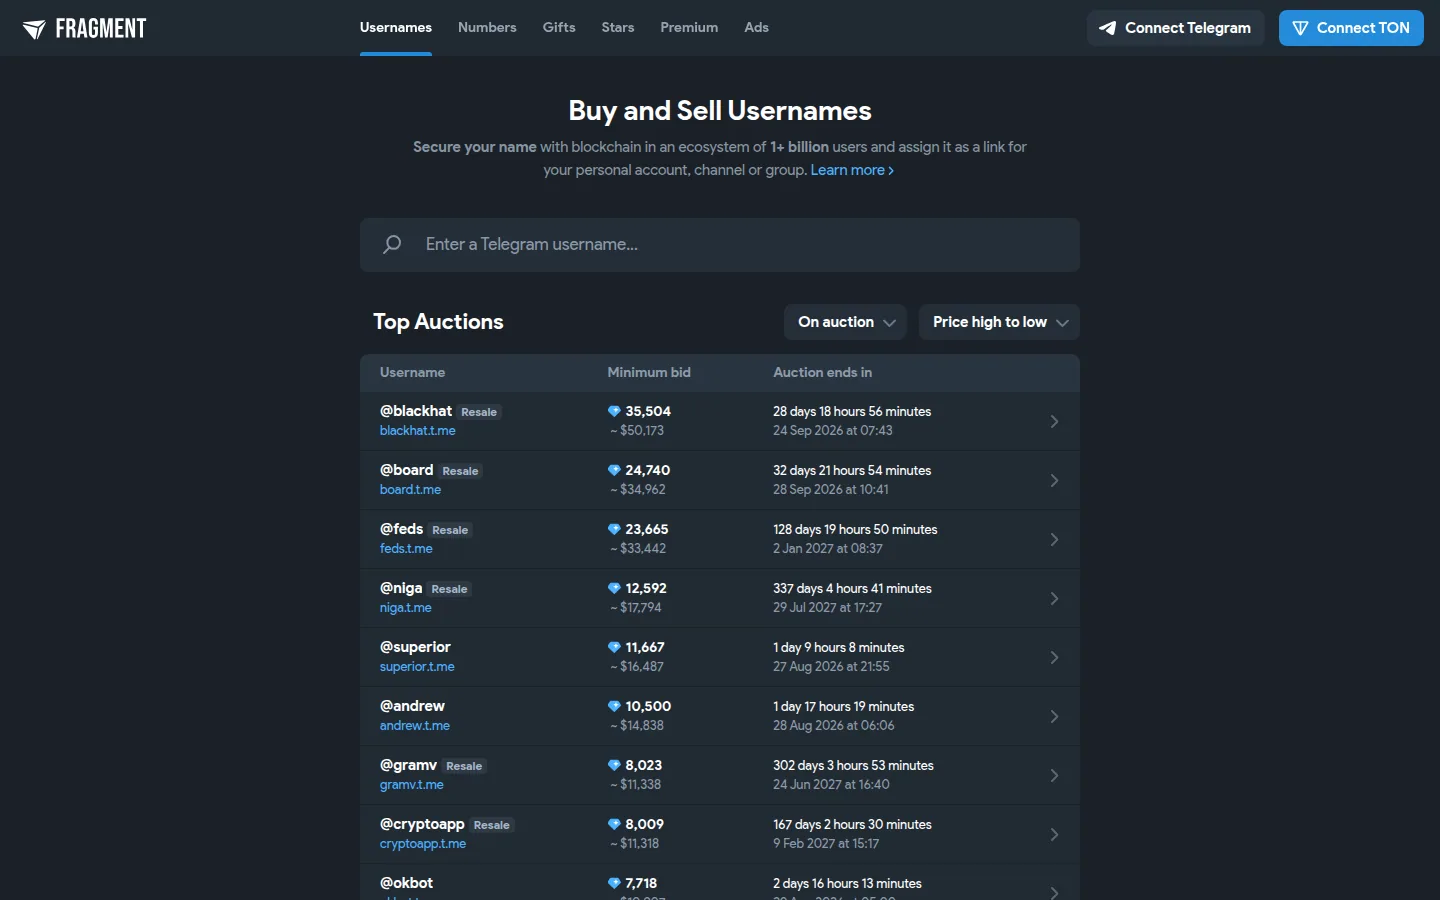The height and width of the screenshot is (900, 1440).
Task: Select the Ads tab
Action: point(757,28)
